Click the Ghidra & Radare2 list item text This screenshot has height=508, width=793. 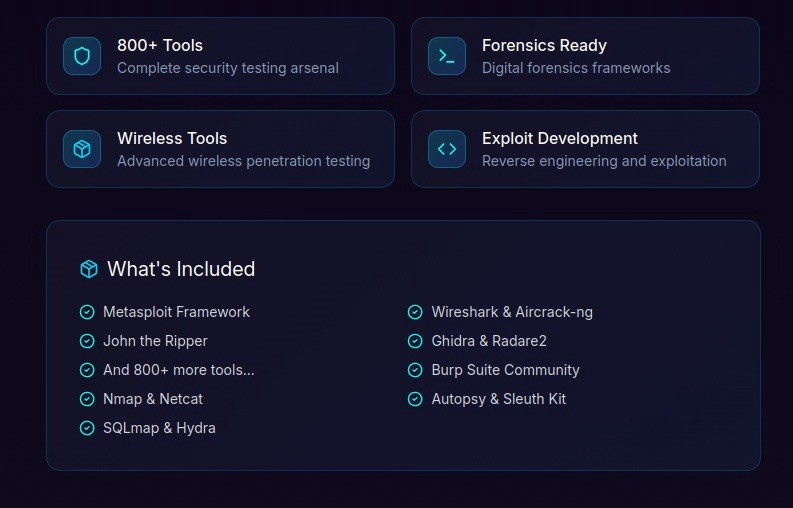(x=489, y=341)
